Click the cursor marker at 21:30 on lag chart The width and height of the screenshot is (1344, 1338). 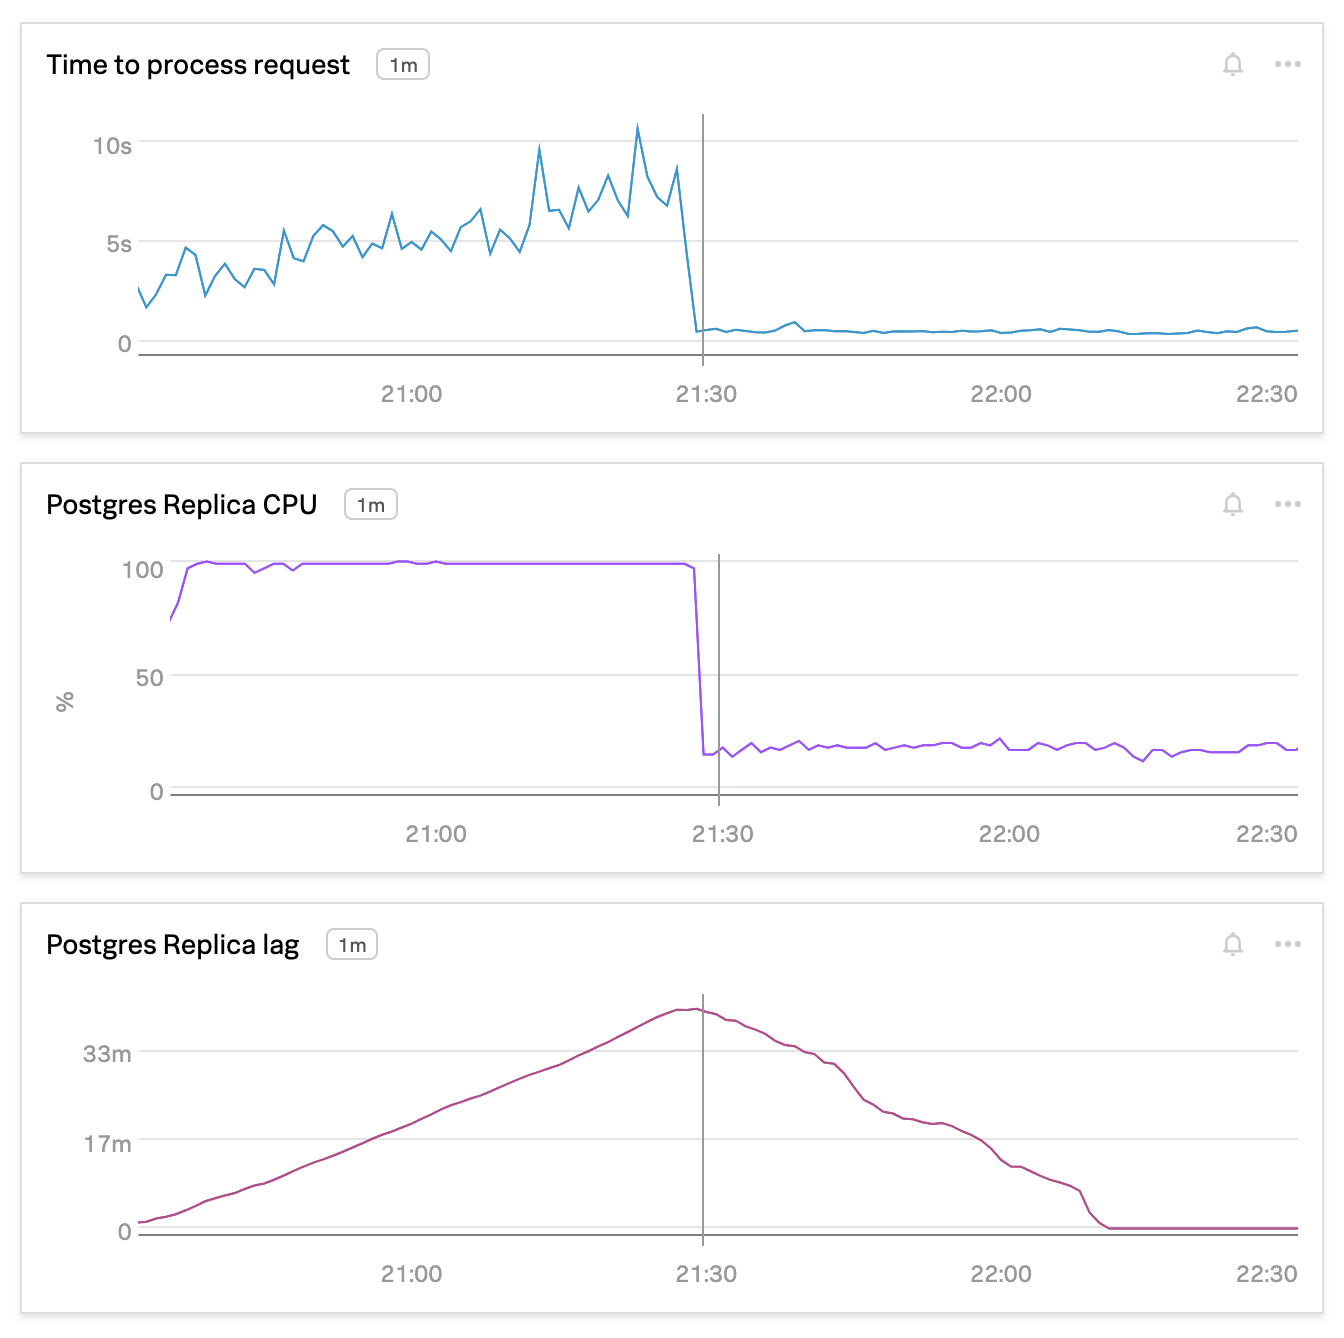pos(703,1120)
